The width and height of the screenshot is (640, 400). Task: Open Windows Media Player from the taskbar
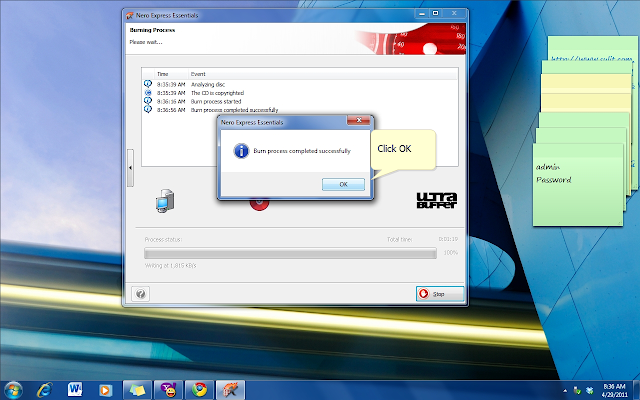(x=105, y=390)
